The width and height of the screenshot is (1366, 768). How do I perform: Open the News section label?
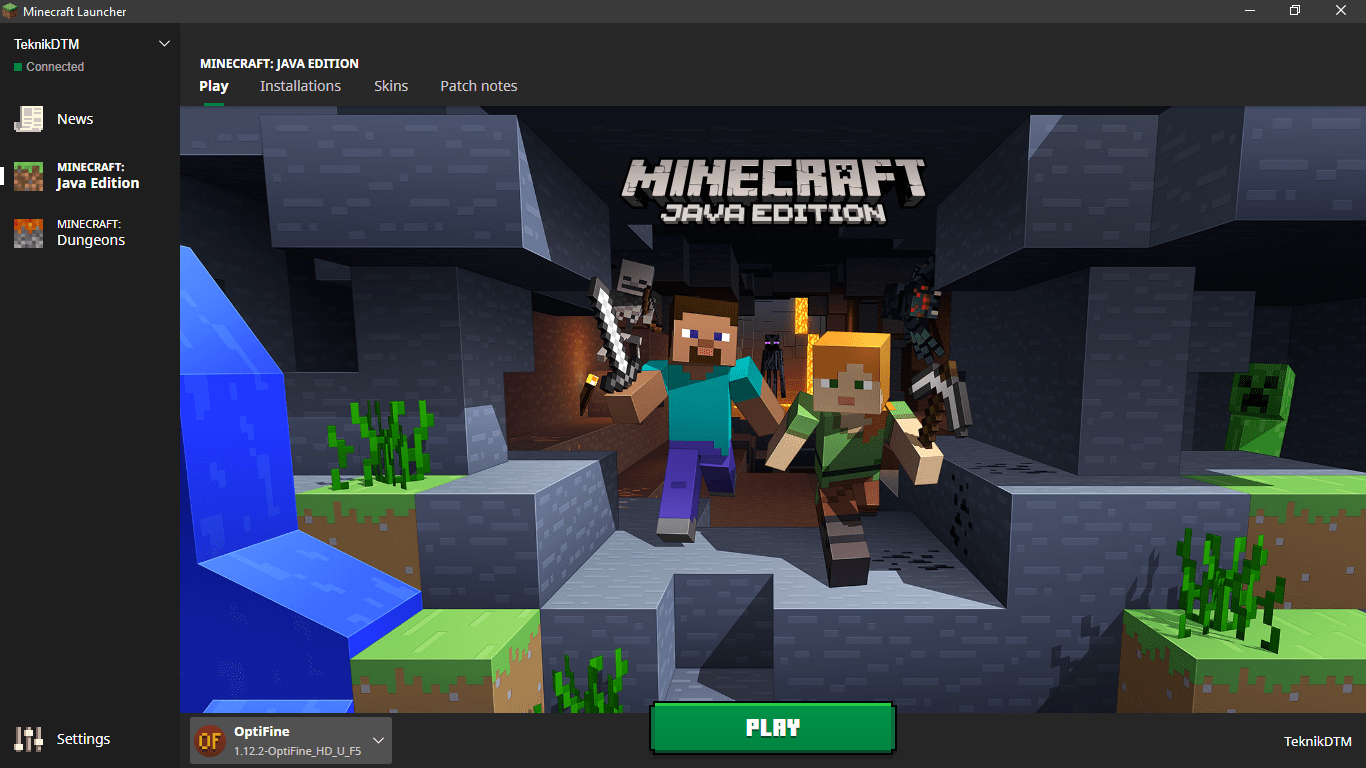(x=75, y=119)
